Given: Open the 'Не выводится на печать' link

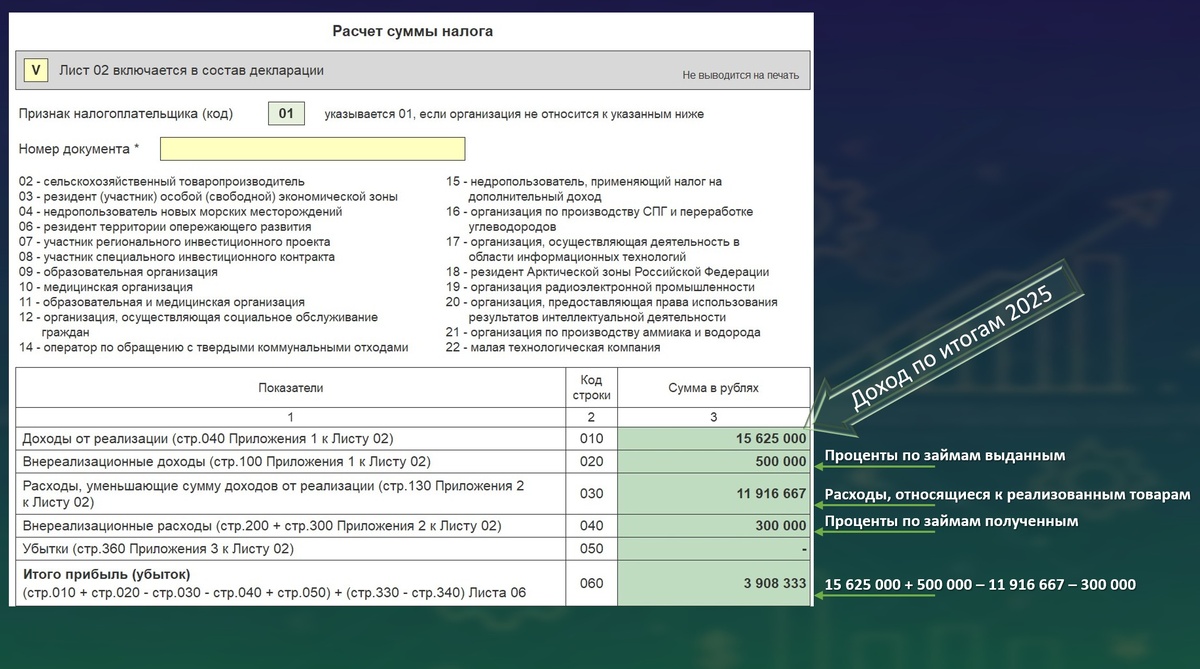Looking at the screenshot, I should pos(742,74).
